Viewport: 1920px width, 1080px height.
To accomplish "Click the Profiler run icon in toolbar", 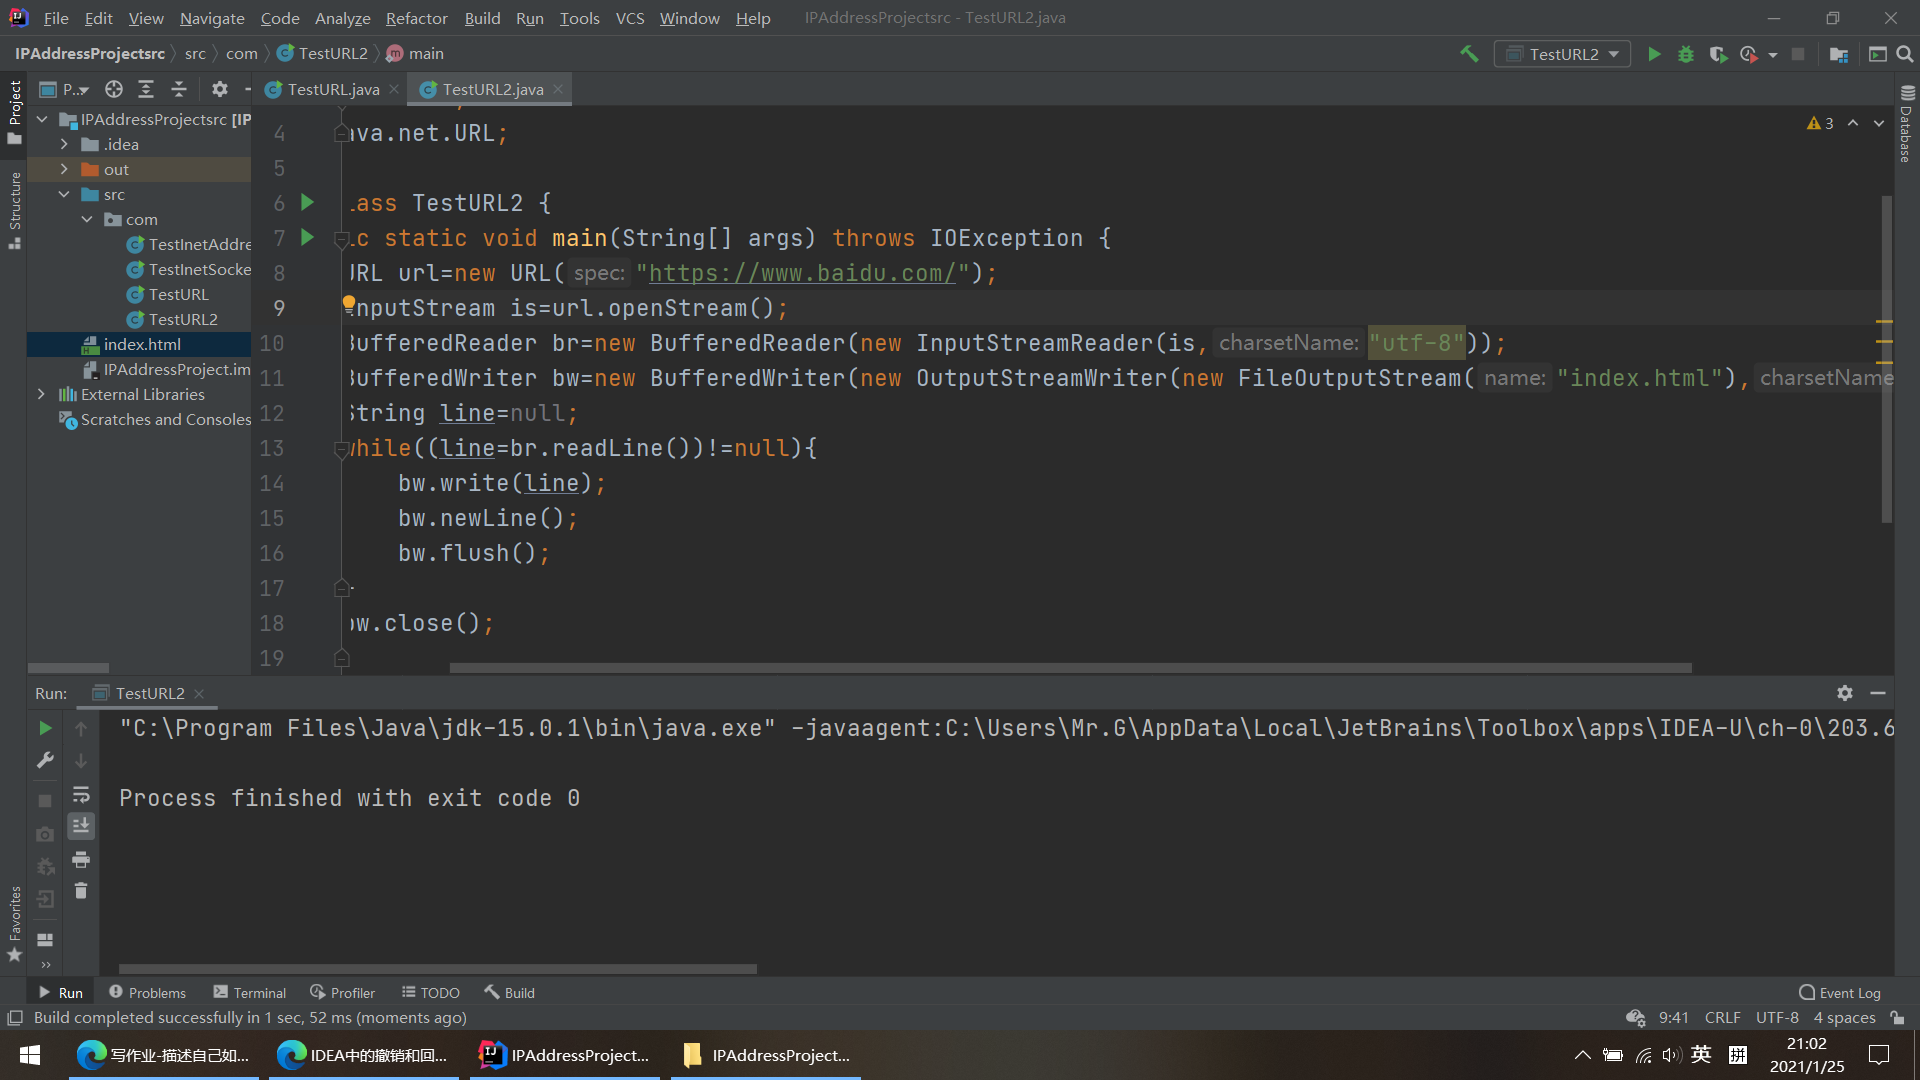I will 1748,54.
